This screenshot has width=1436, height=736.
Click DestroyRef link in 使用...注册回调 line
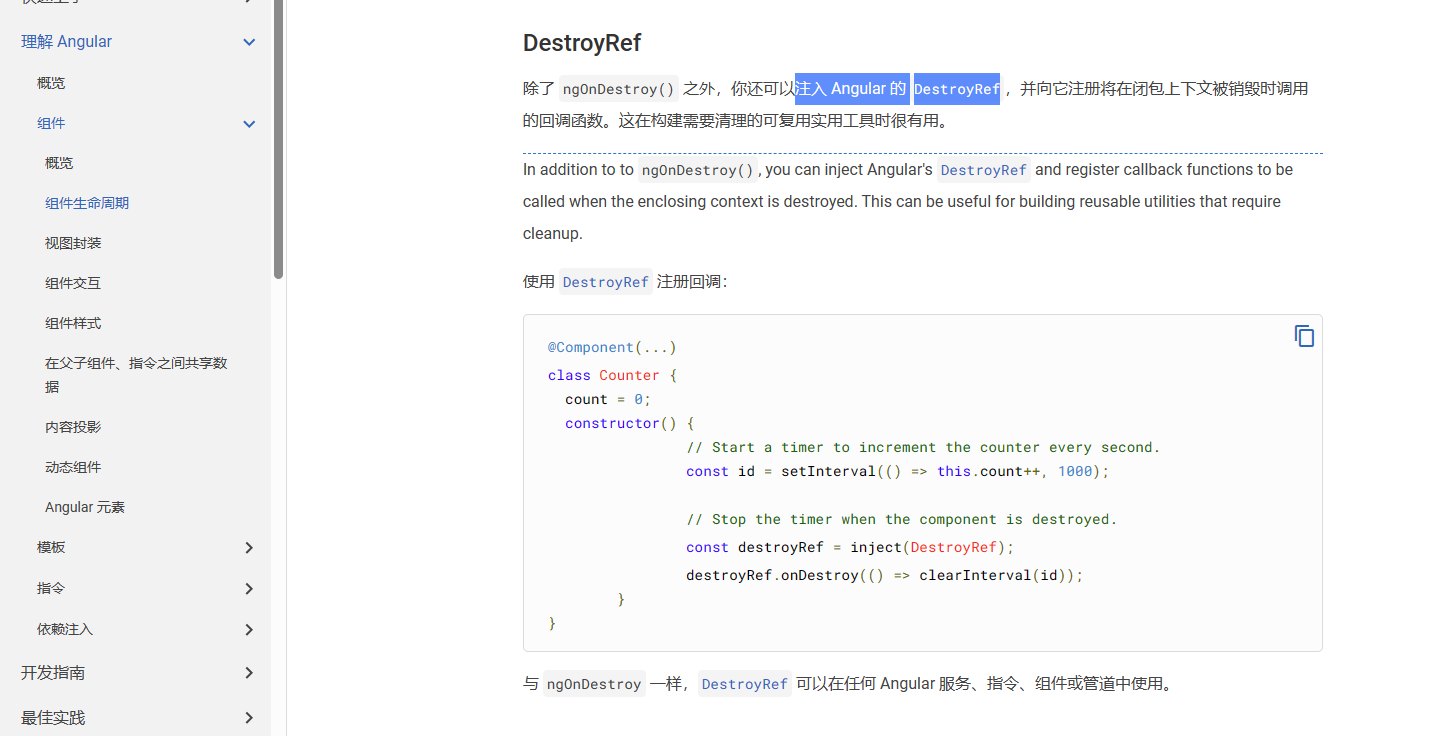(x=606, y=282)
